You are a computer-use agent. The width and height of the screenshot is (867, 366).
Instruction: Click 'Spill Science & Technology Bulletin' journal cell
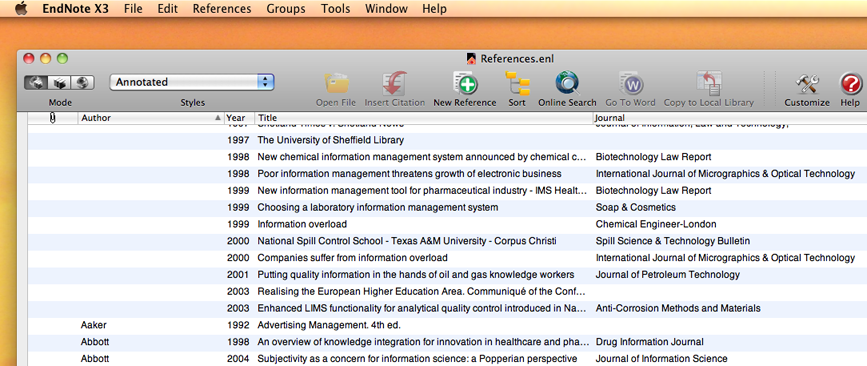673,241
